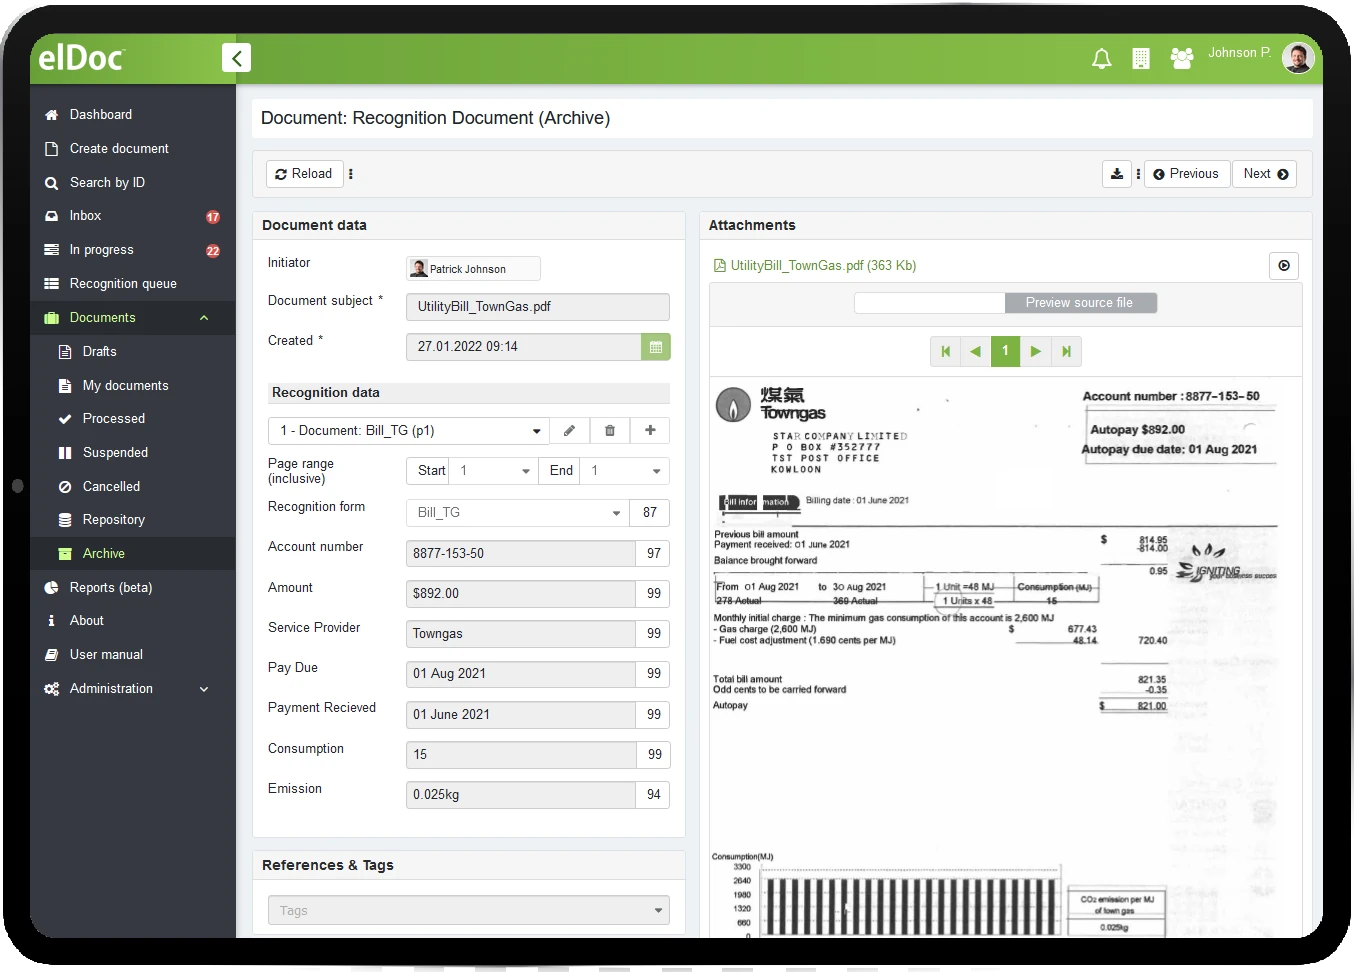Jump to the first attachment page
Viewport: 1354px width, 972px height.
click(x=945, y=352)
